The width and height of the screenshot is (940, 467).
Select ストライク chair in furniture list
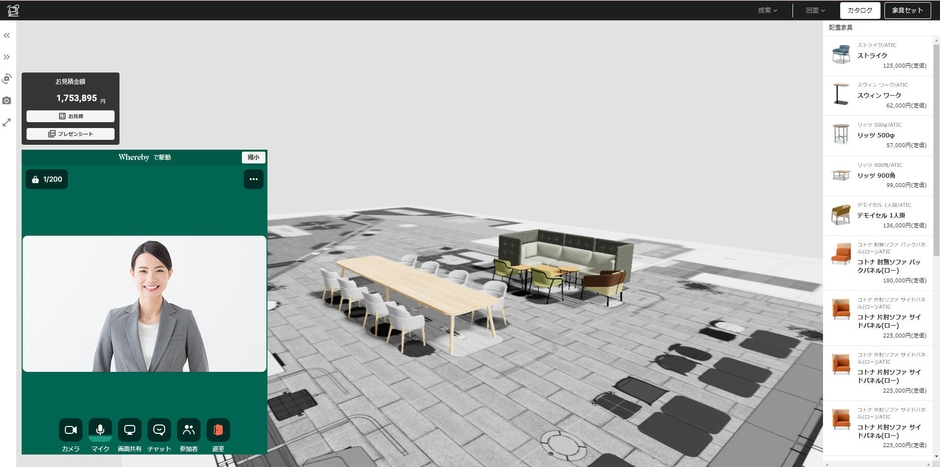click(877, 55)
